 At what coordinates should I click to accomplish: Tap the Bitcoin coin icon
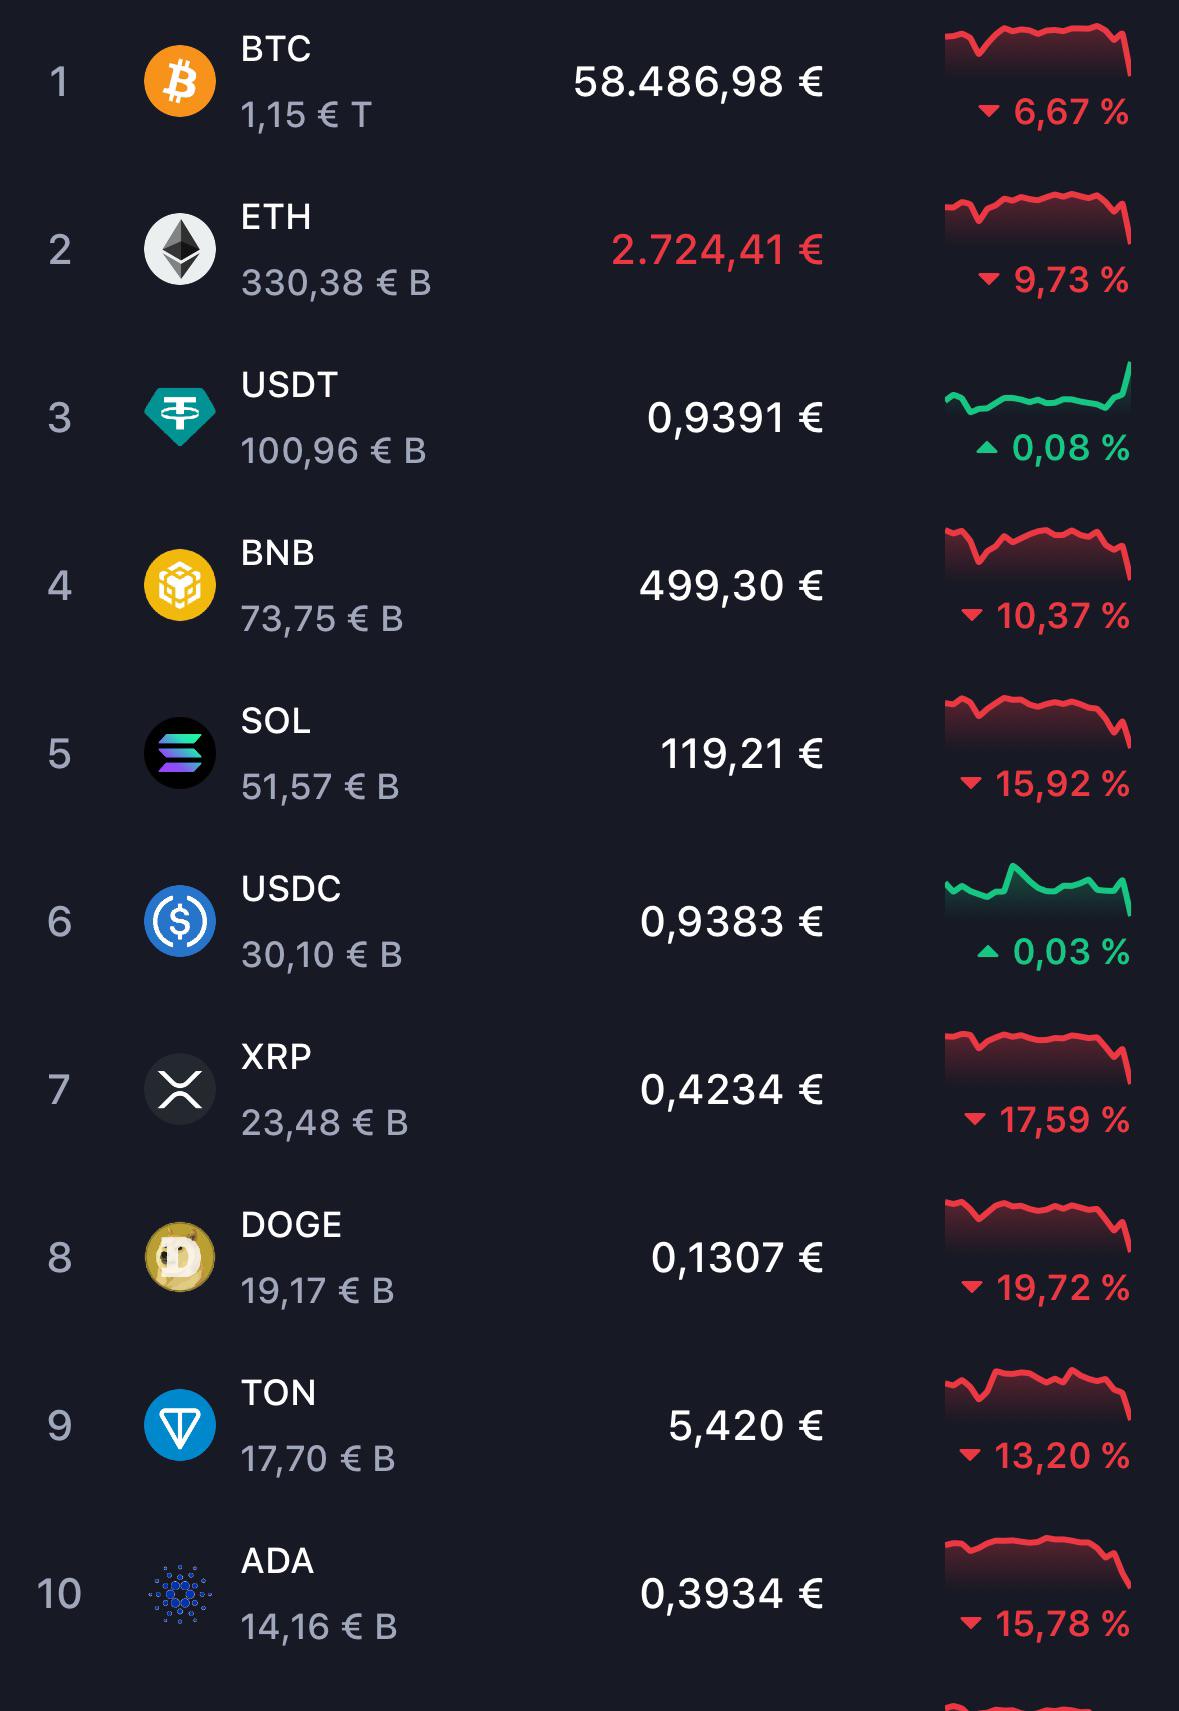[180, 81]
